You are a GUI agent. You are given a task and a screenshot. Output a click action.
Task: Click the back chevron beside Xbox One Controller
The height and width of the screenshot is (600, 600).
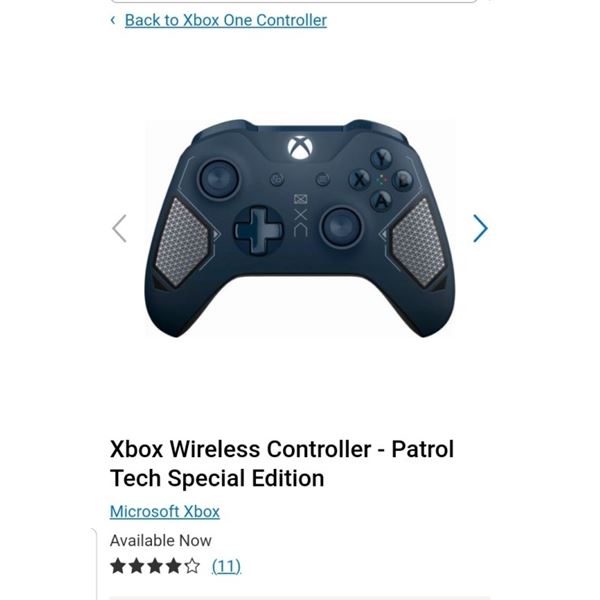(x=113, y=20)
